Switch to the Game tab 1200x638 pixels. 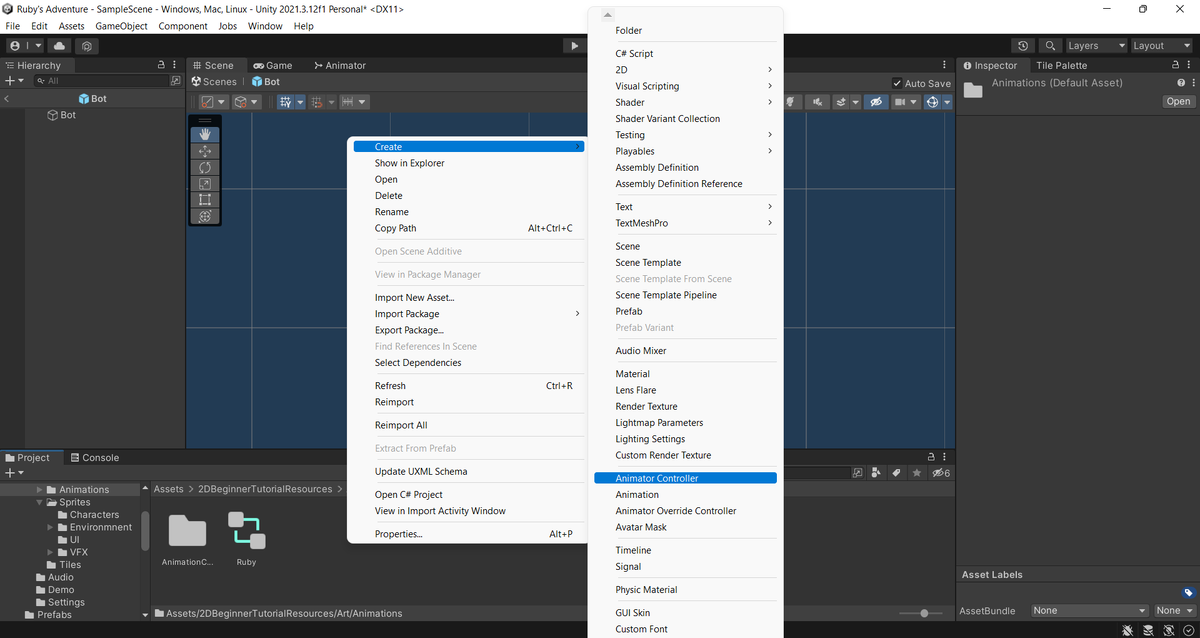273,65
